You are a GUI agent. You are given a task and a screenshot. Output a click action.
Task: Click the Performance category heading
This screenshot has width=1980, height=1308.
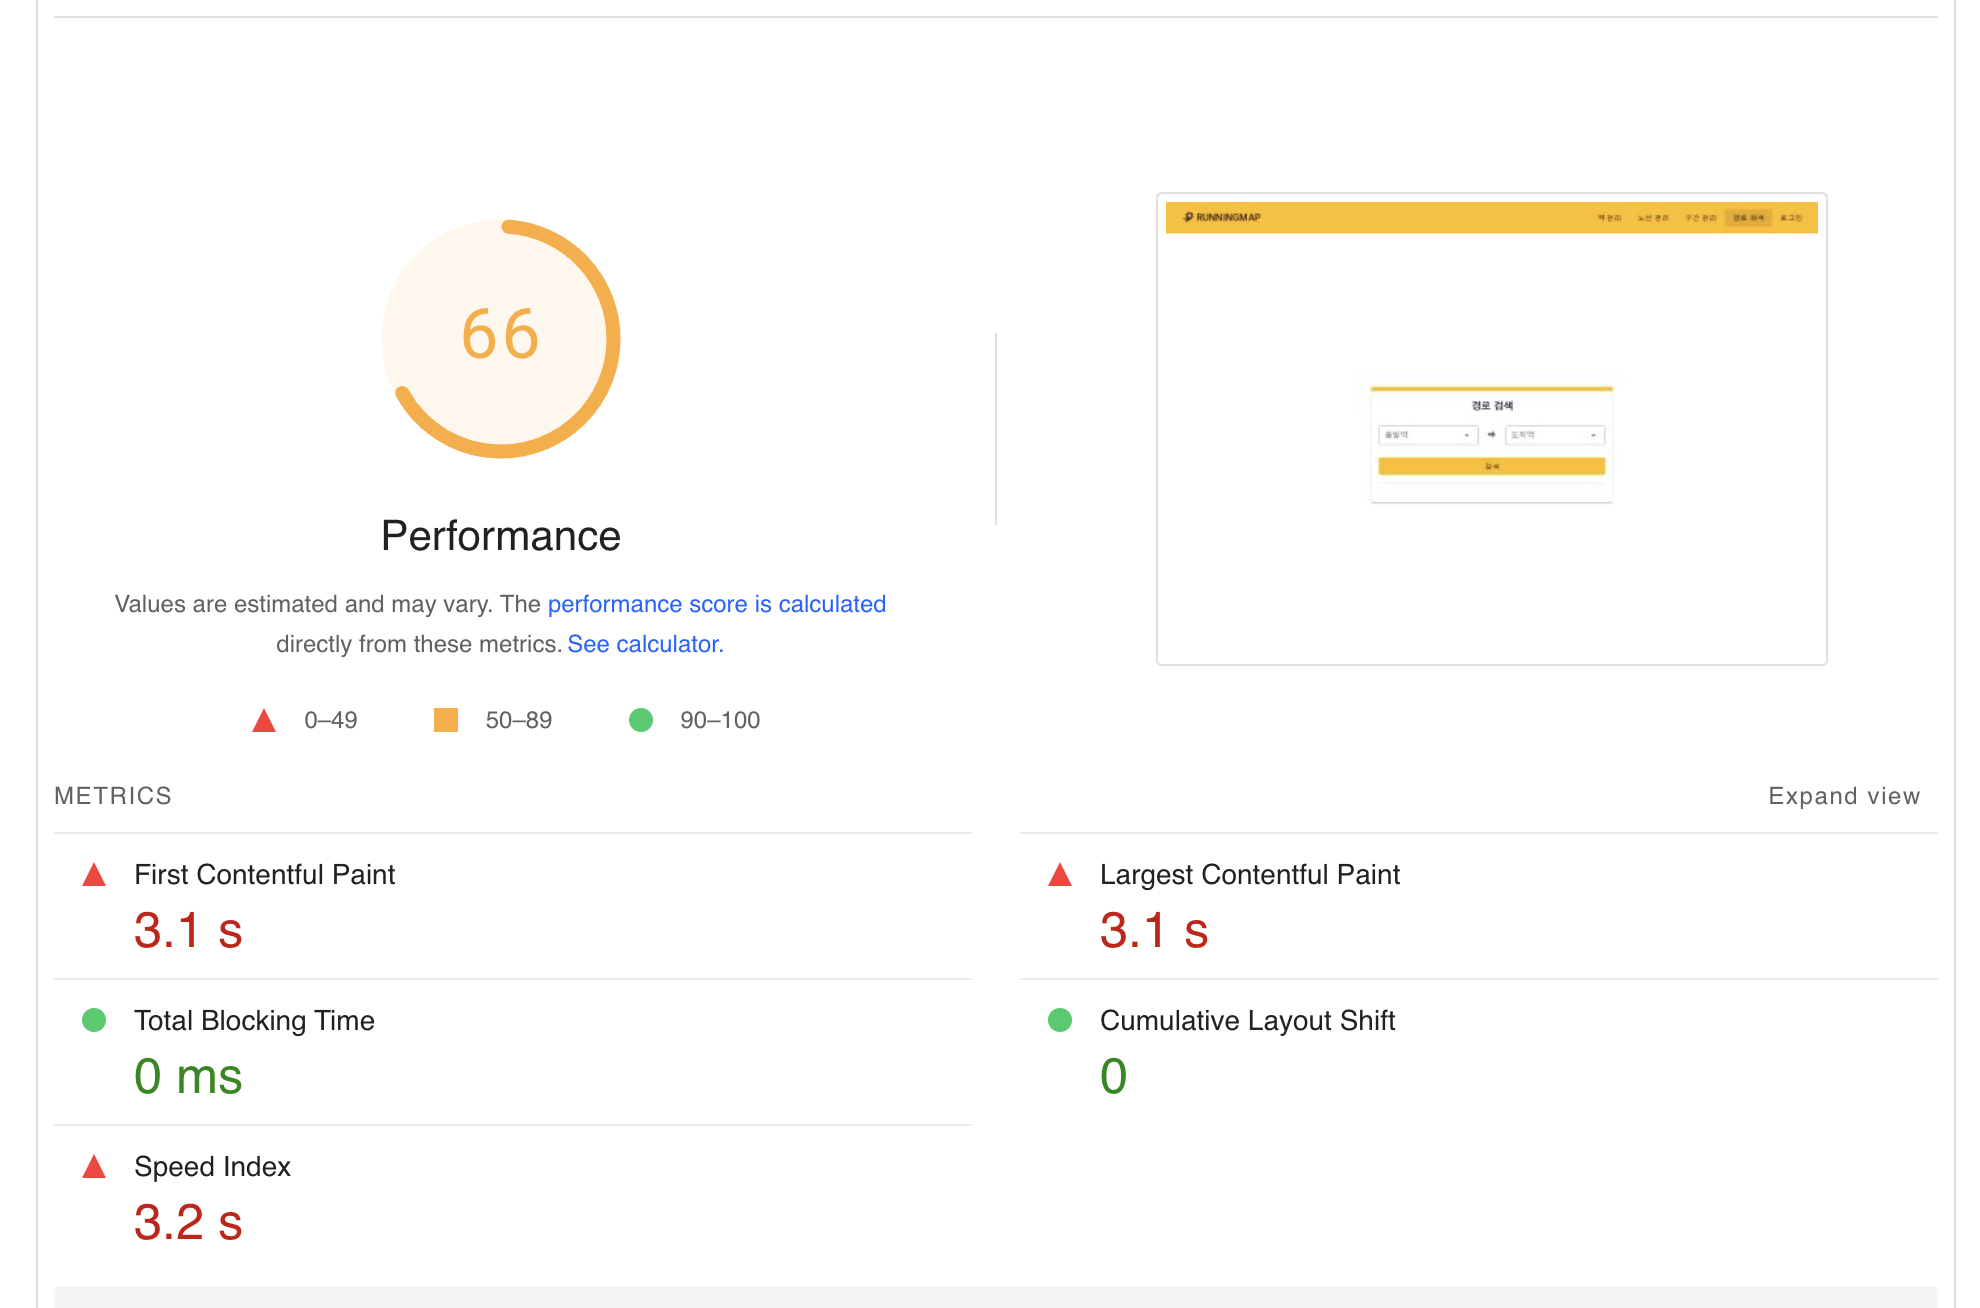pyautogui.click(x=501, y=536)
